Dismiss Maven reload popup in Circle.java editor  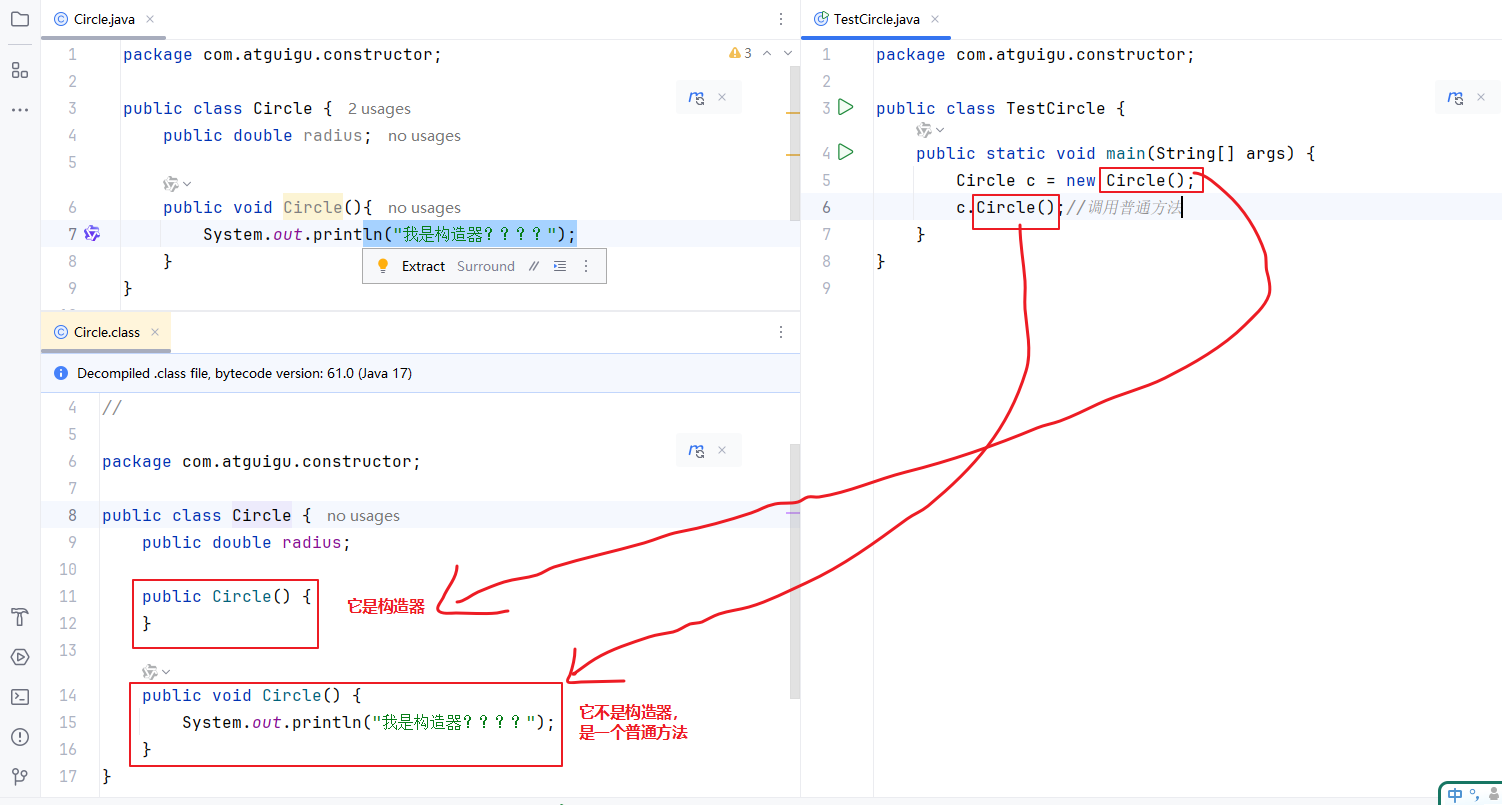[722, 97]
